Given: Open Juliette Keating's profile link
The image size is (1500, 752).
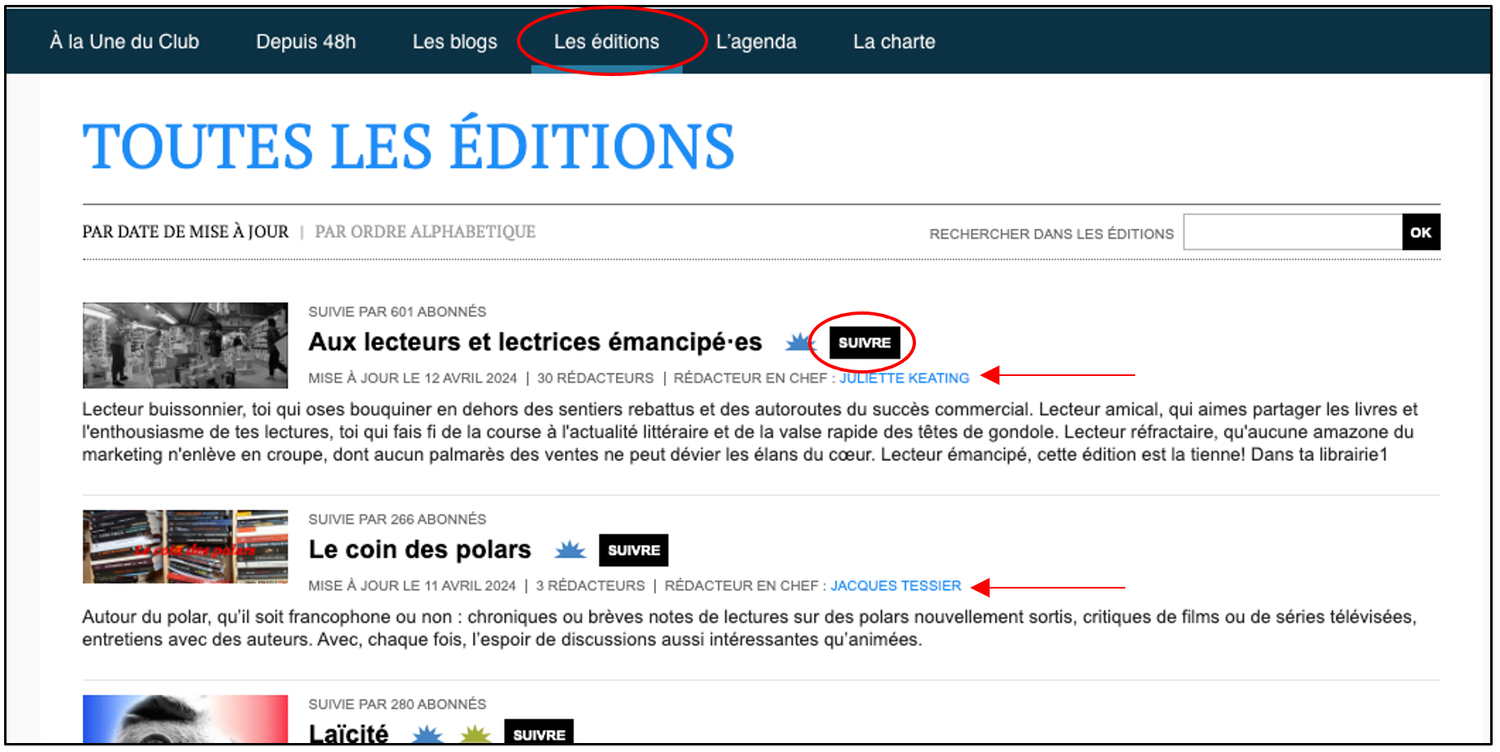Looking at the screenshot, I should tap(905, 378).
